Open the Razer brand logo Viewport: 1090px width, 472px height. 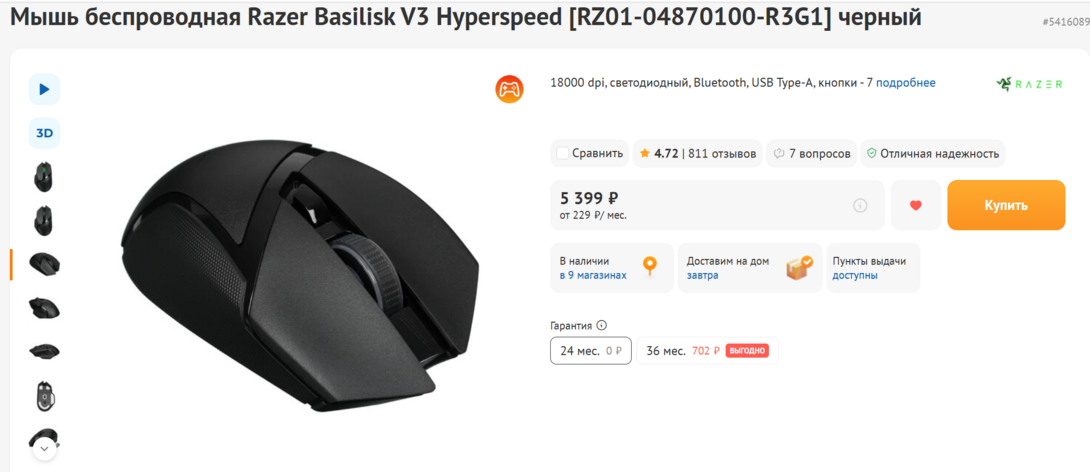point(1029,84)
